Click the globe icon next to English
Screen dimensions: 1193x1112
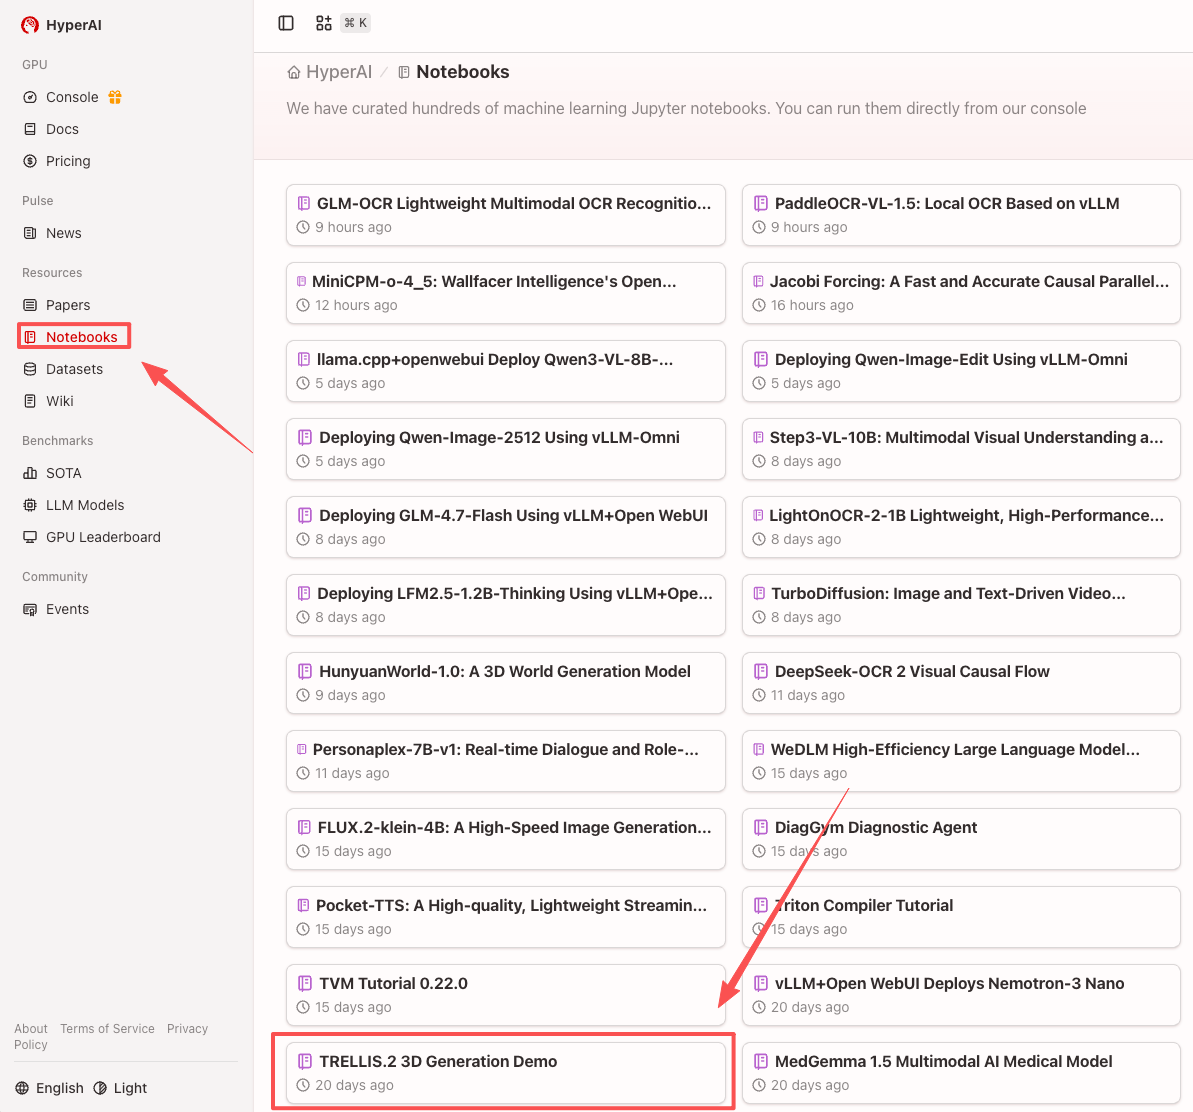click(x=23, y=1088)
